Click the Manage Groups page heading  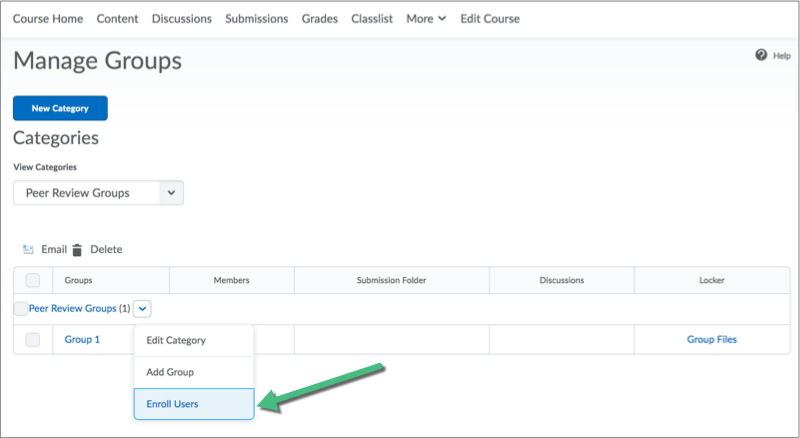[97, 61]
